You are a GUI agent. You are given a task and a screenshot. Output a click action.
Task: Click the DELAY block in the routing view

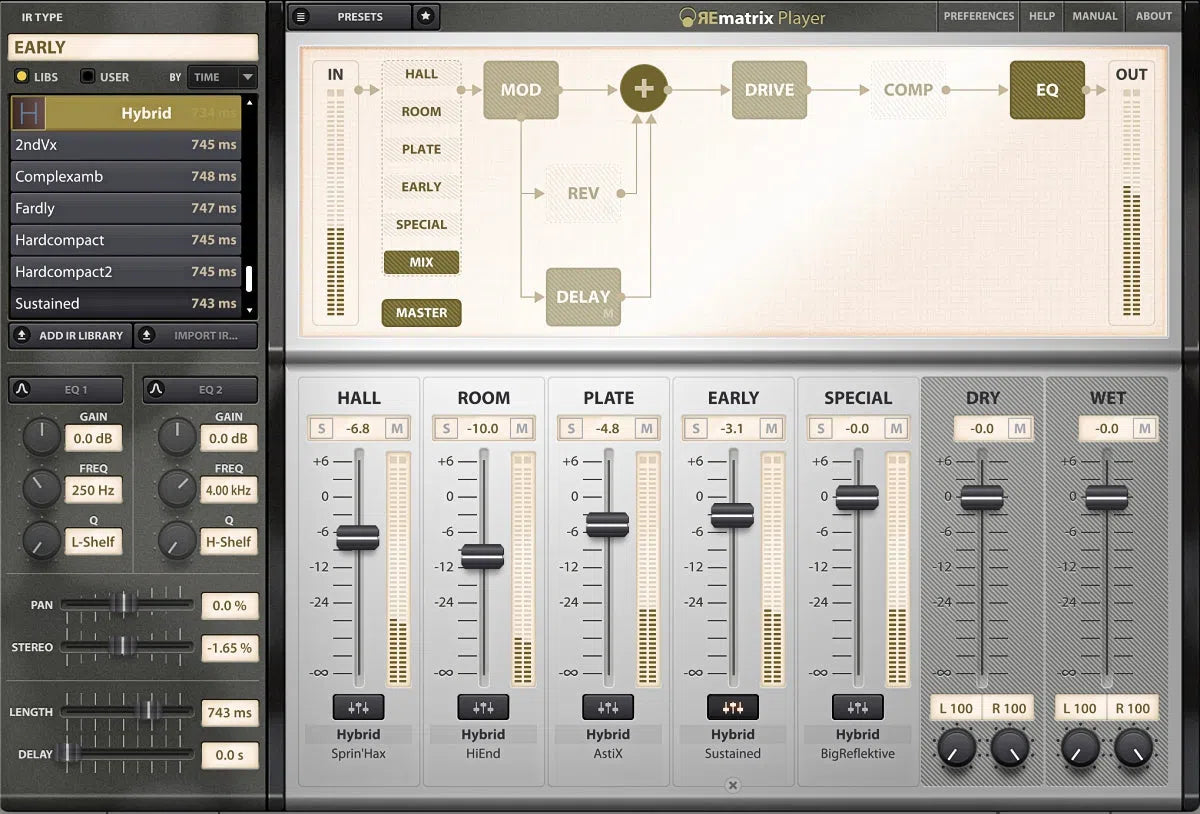(x=583, y=297)
